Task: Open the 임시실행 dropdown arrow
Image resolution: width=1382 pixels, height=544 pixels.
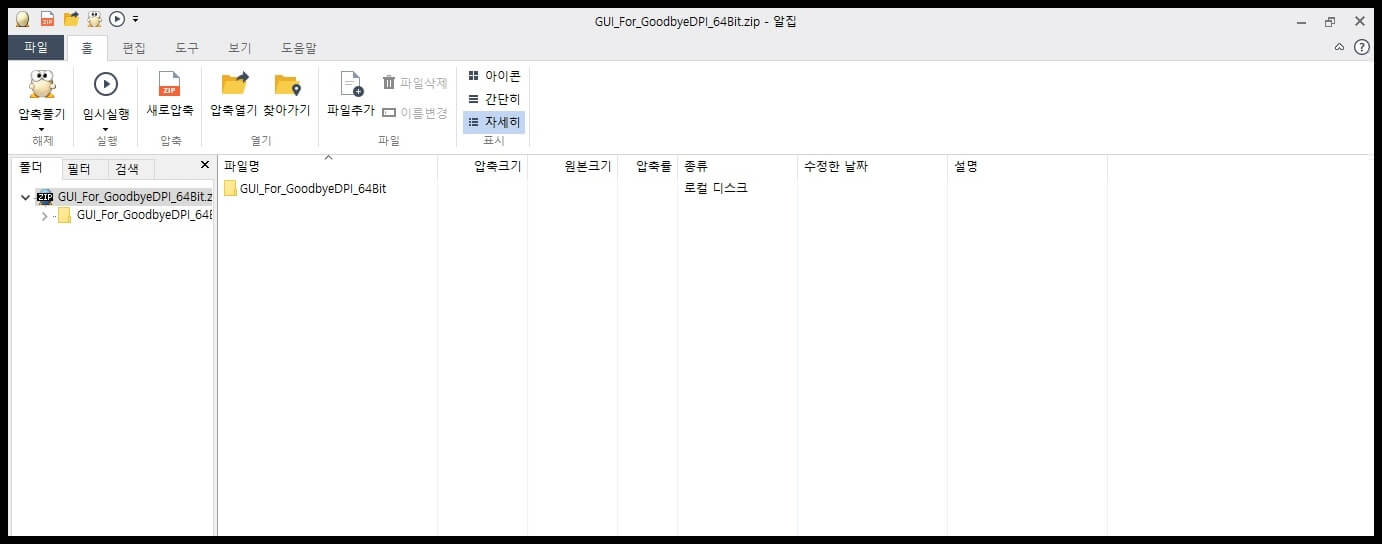Action: (105, 129)
